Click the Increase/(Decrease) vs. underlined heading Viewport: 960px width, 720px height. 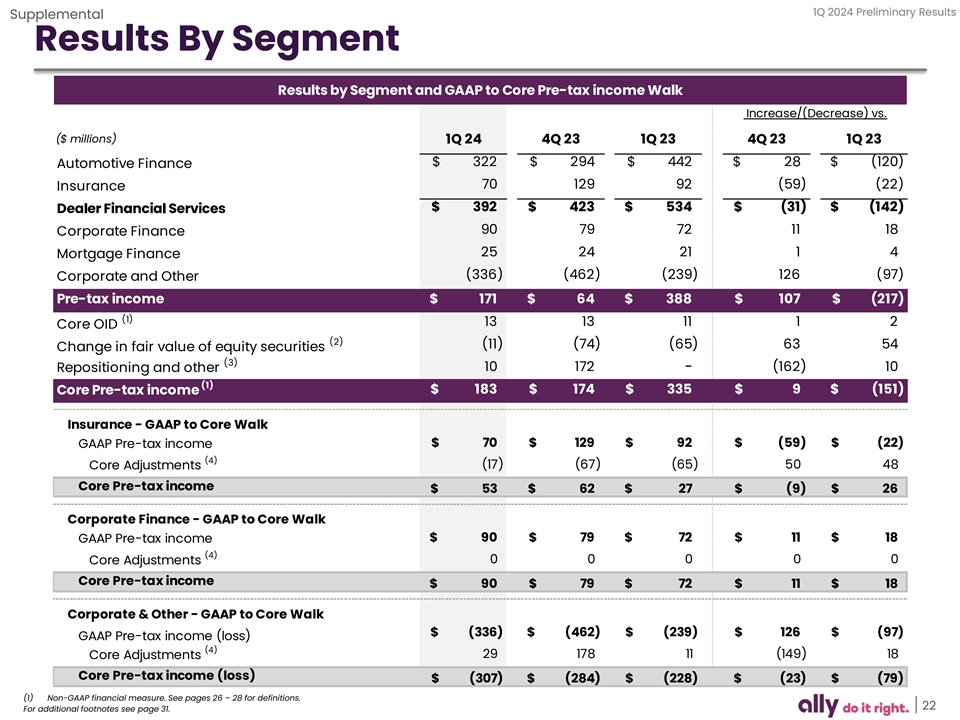[816, 112]
